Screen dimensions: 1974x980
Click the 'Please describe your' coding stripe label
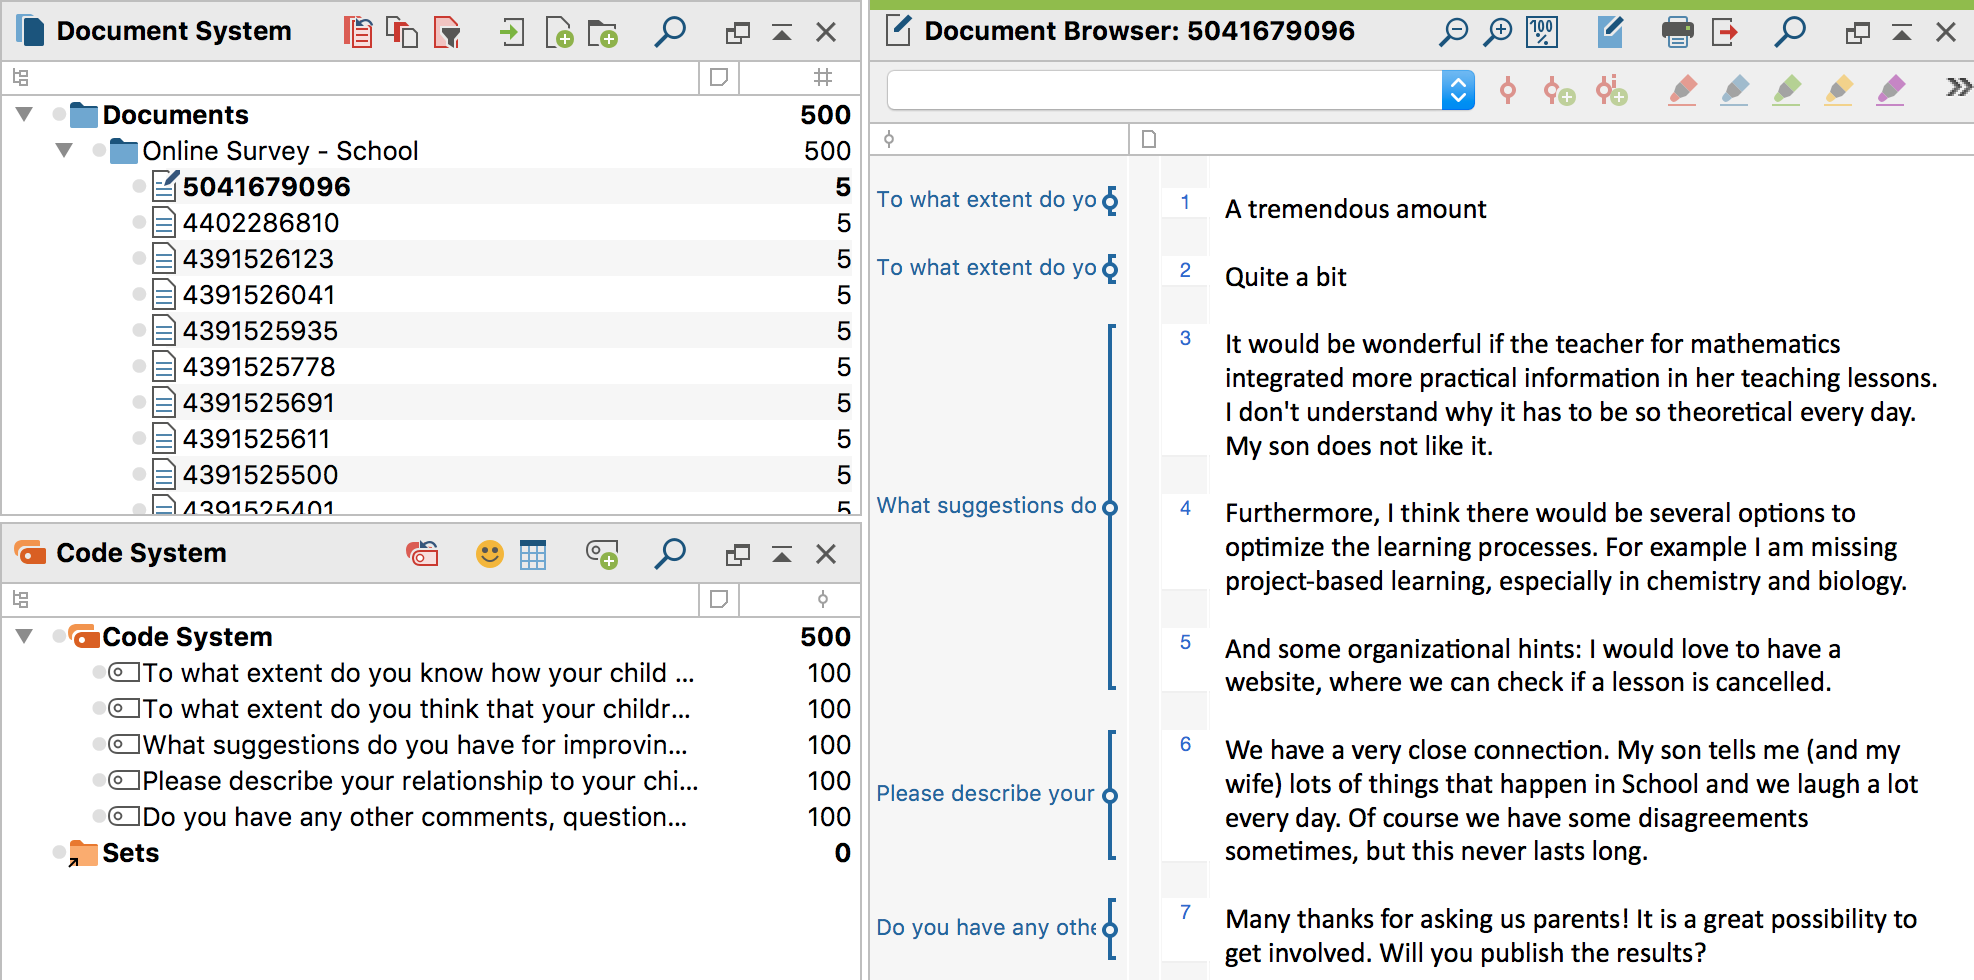[x=985, y=794]
